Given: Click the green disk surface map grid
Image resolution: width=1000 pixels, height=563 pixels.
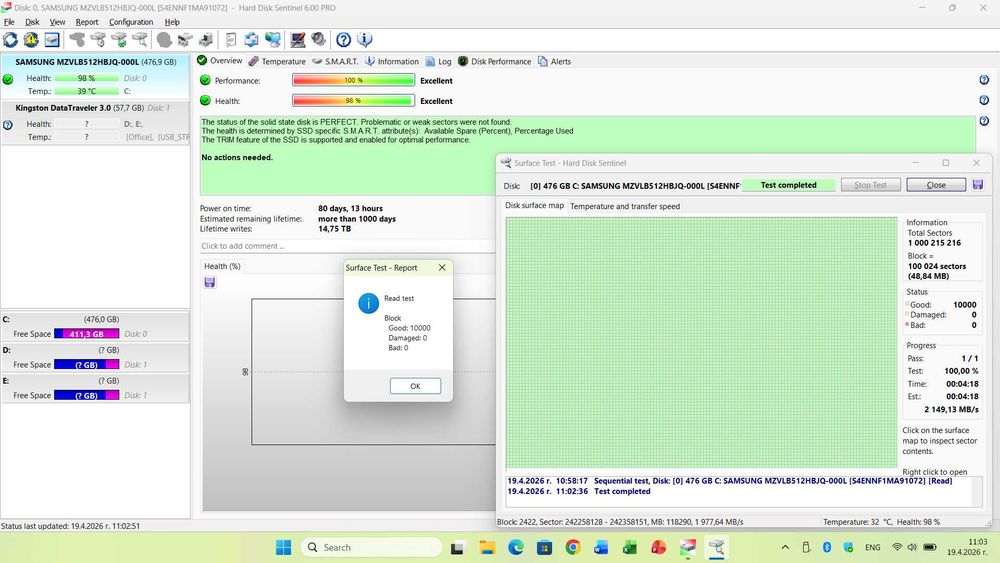Looking at the screenshot, I should click(x=702, y=343).
